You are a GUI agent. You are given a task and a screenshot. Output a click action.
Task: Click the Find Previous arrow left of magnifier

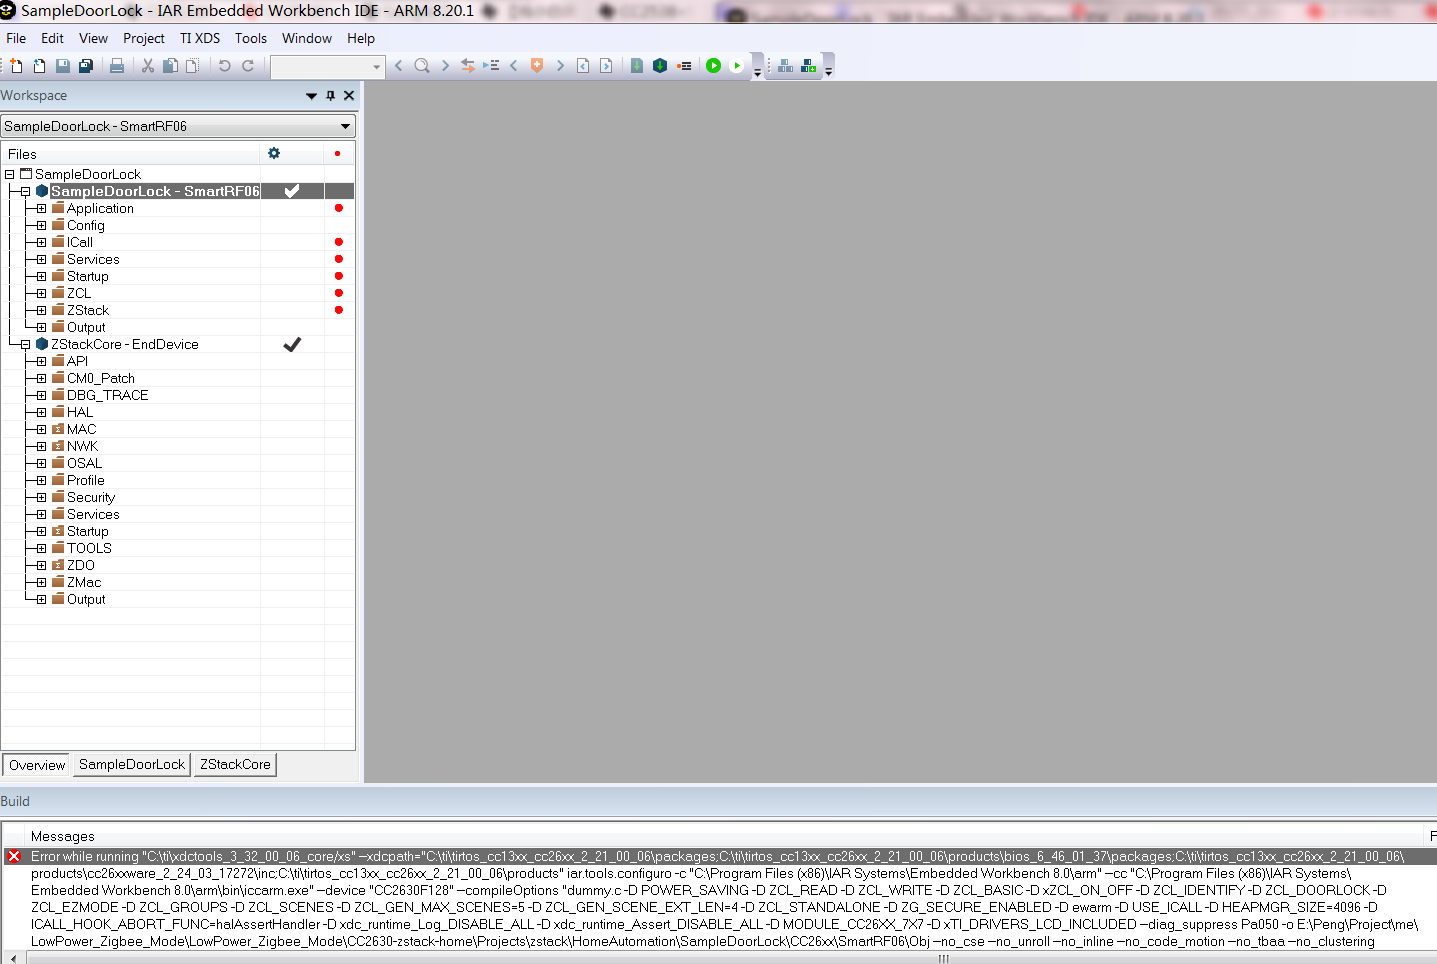click(x=399, y=66)
